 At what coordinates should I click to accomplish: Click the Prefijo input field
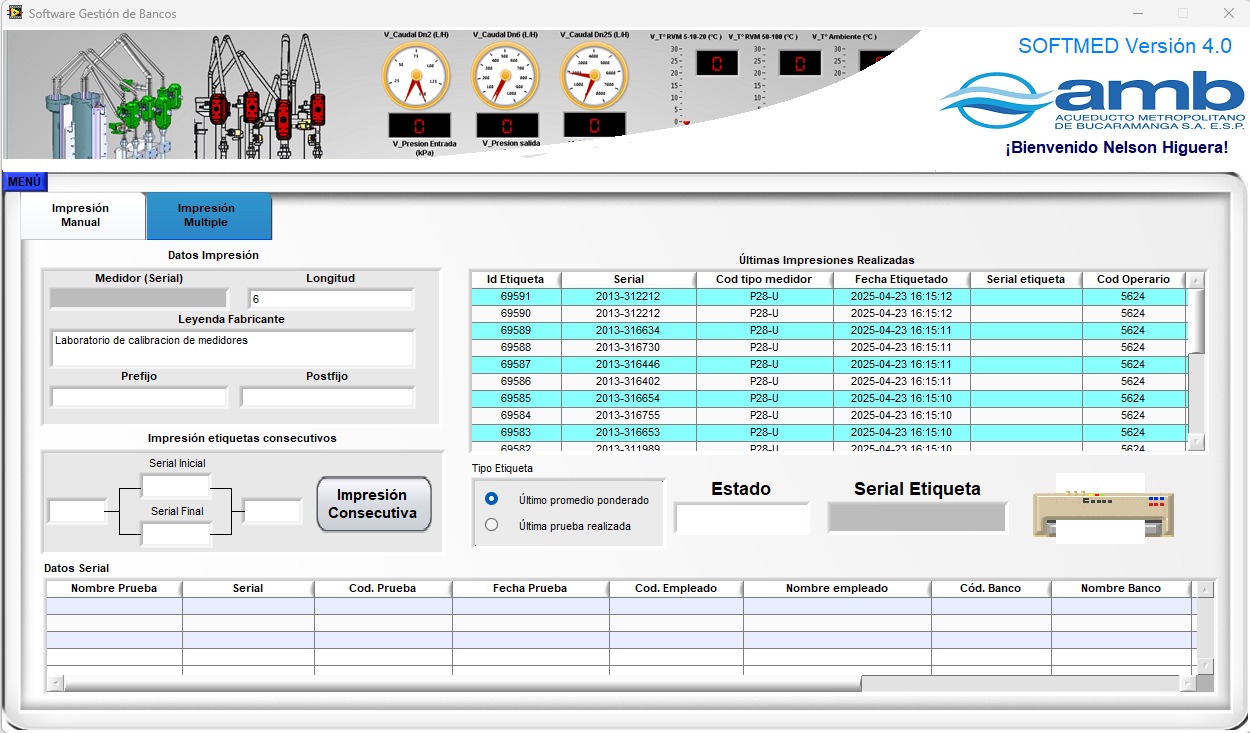tap(139, 397)
